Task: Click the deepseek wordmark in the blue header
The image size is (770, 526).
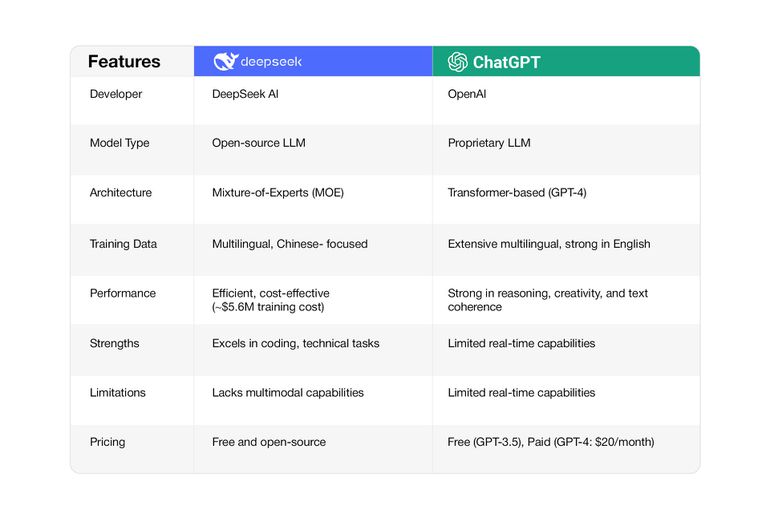Action: click(270, 62)
